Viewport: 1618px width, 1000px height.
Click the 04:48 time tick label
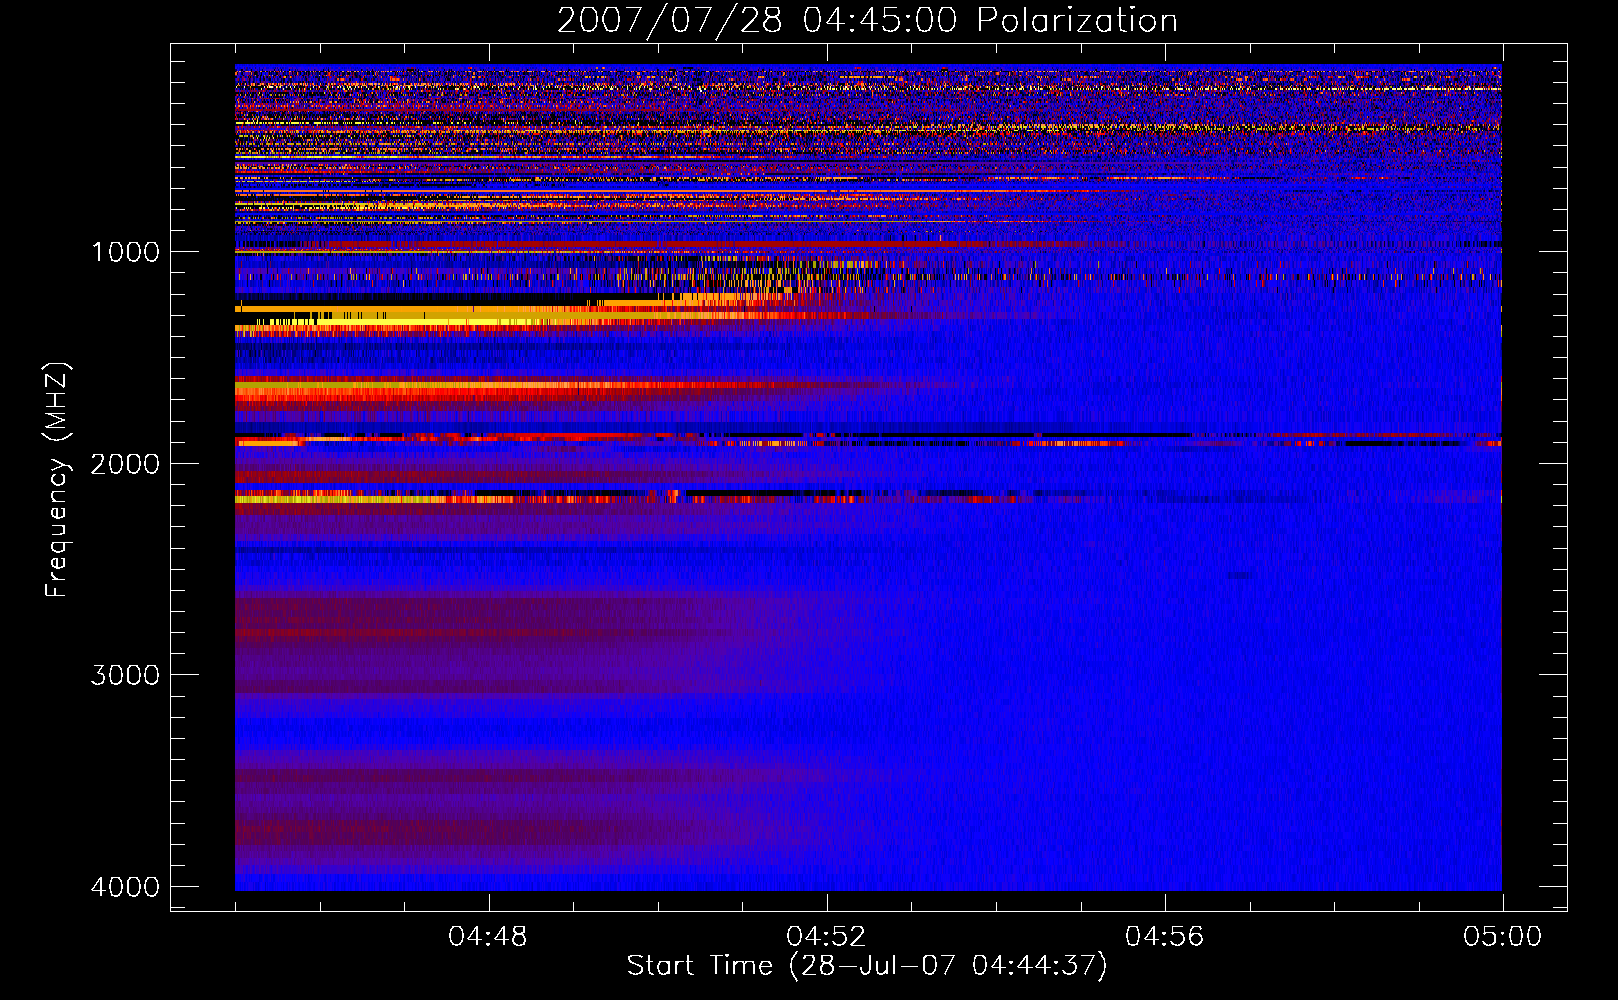click(488, 937)
